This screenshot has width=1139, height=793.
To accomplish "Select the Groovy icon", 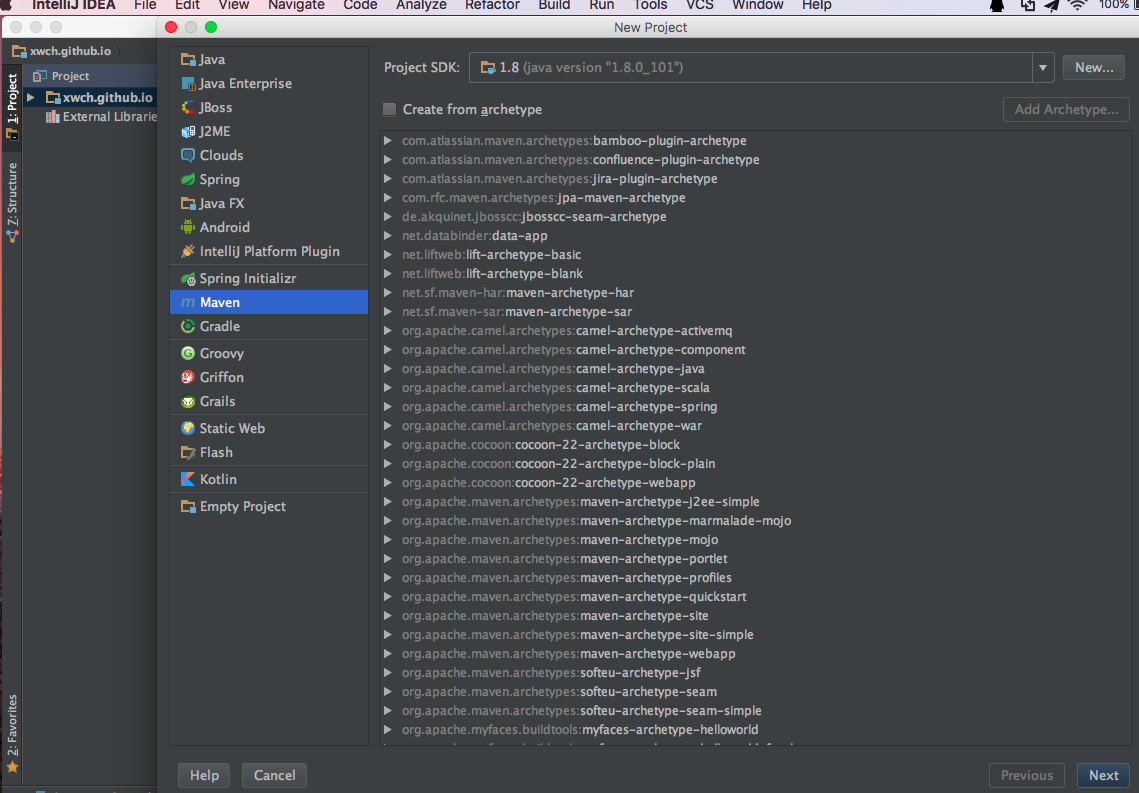I will pos(188,353).
